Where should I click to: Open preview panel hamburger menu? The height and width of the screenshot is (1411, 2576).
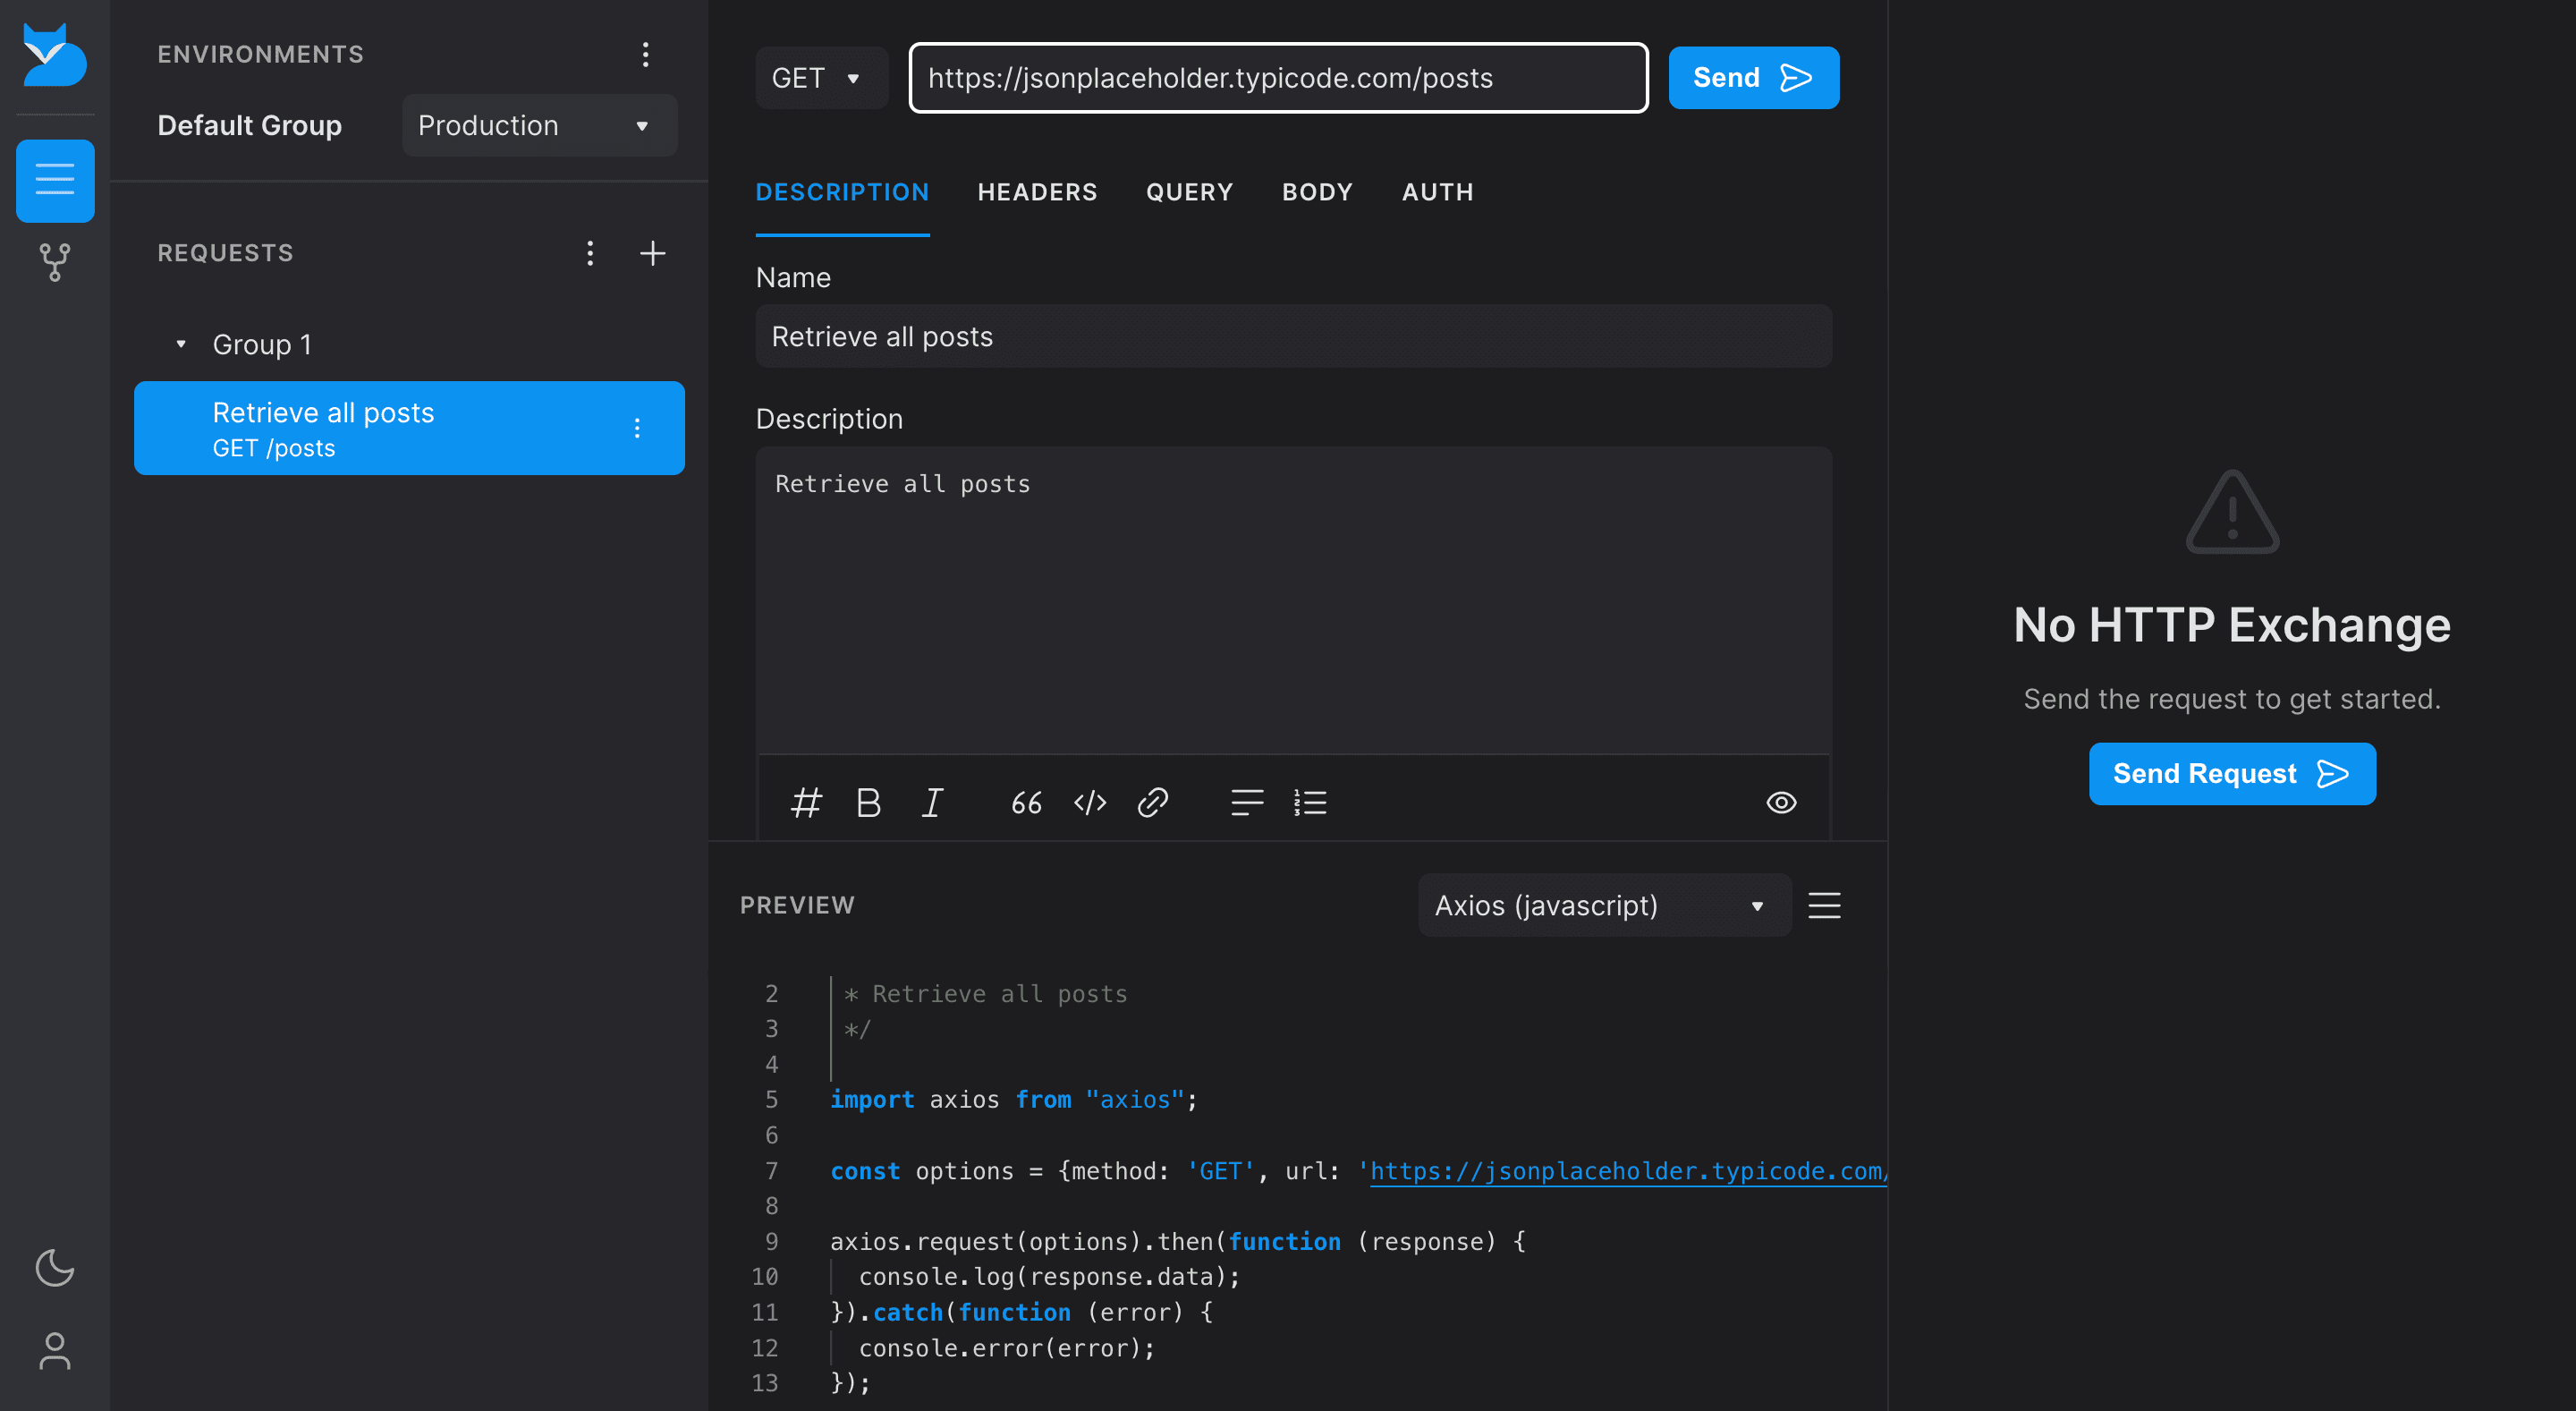point(1825,905)
